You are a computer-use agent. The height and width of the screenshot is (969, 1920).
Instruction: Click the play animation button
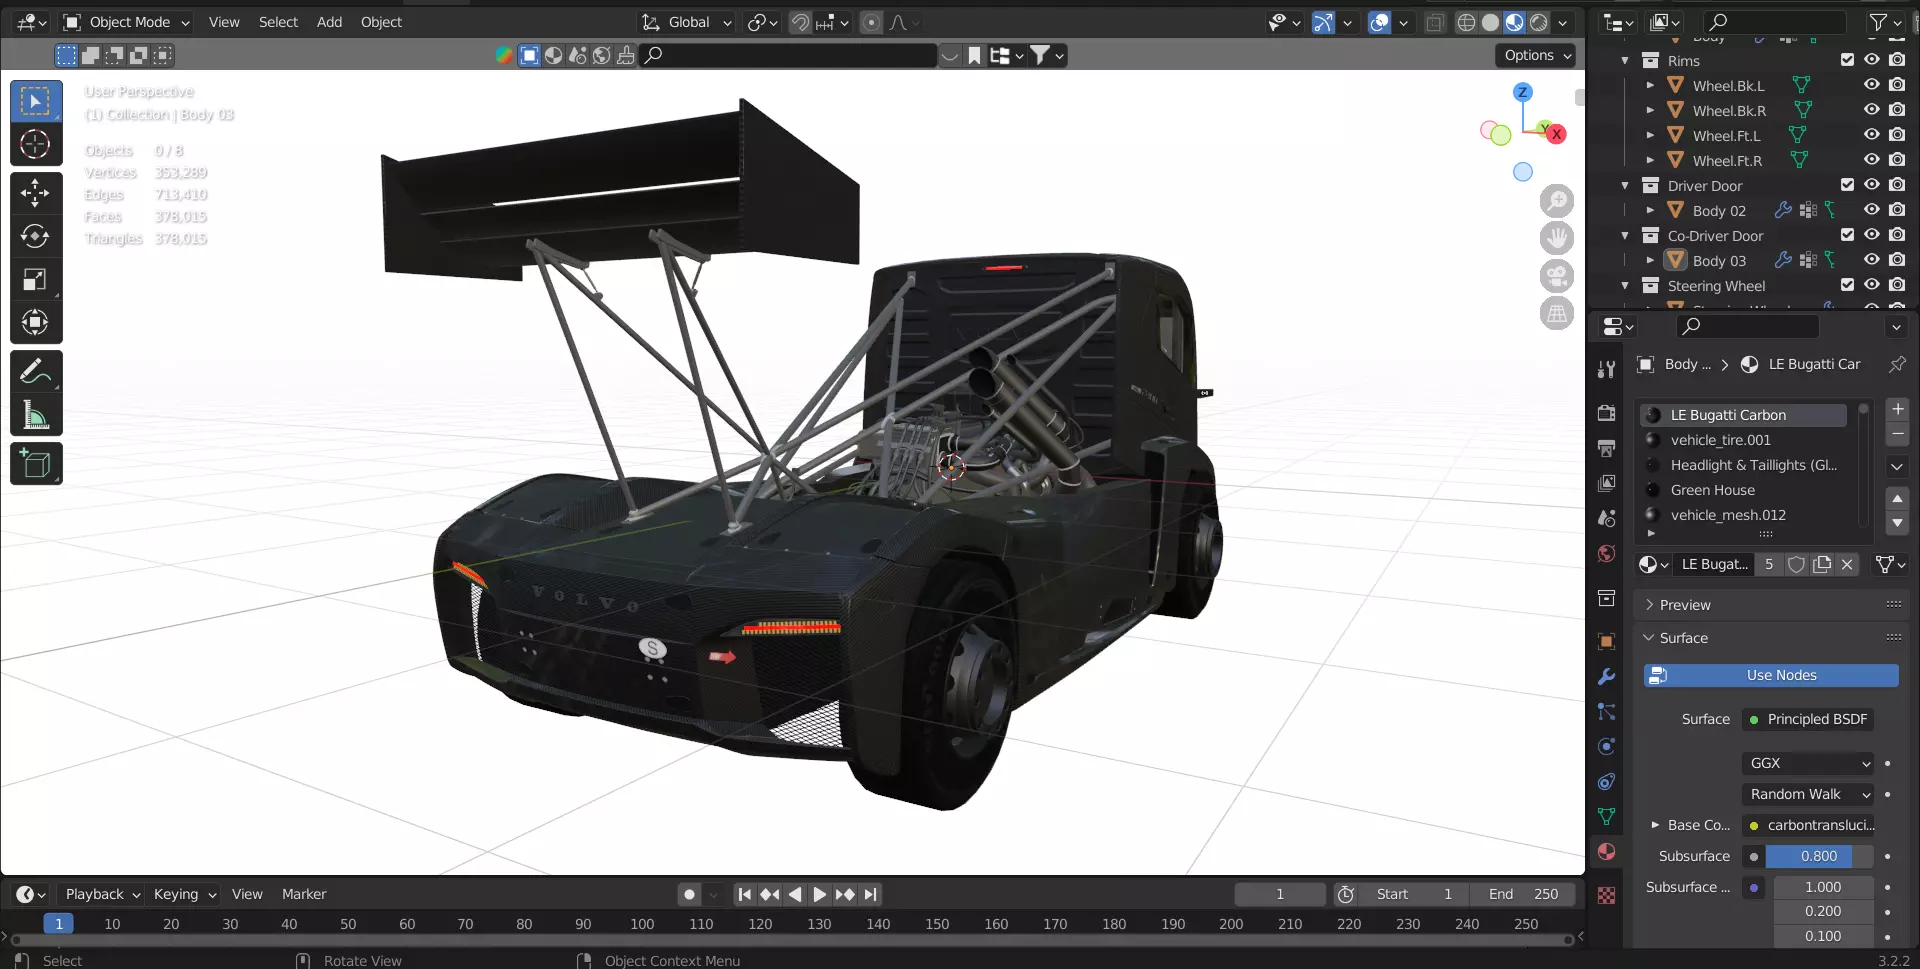tap(819, 894)
